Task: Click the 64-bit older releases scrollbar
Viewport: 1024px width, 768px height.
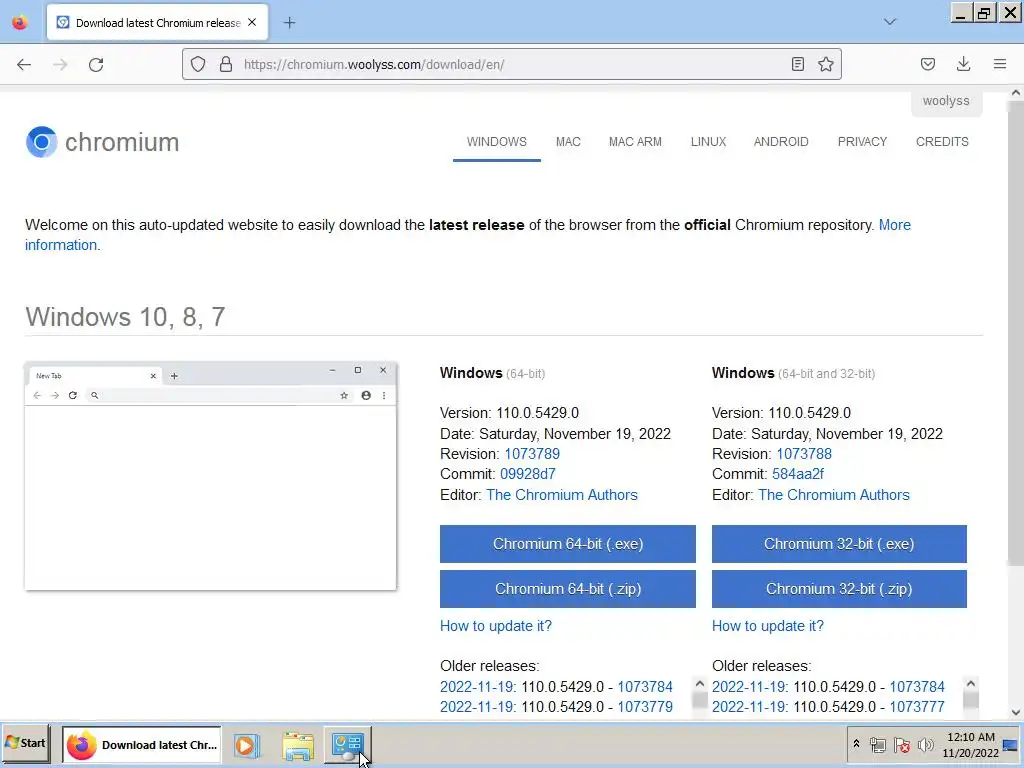Action: pyautogui.click(x=699, y=699)
